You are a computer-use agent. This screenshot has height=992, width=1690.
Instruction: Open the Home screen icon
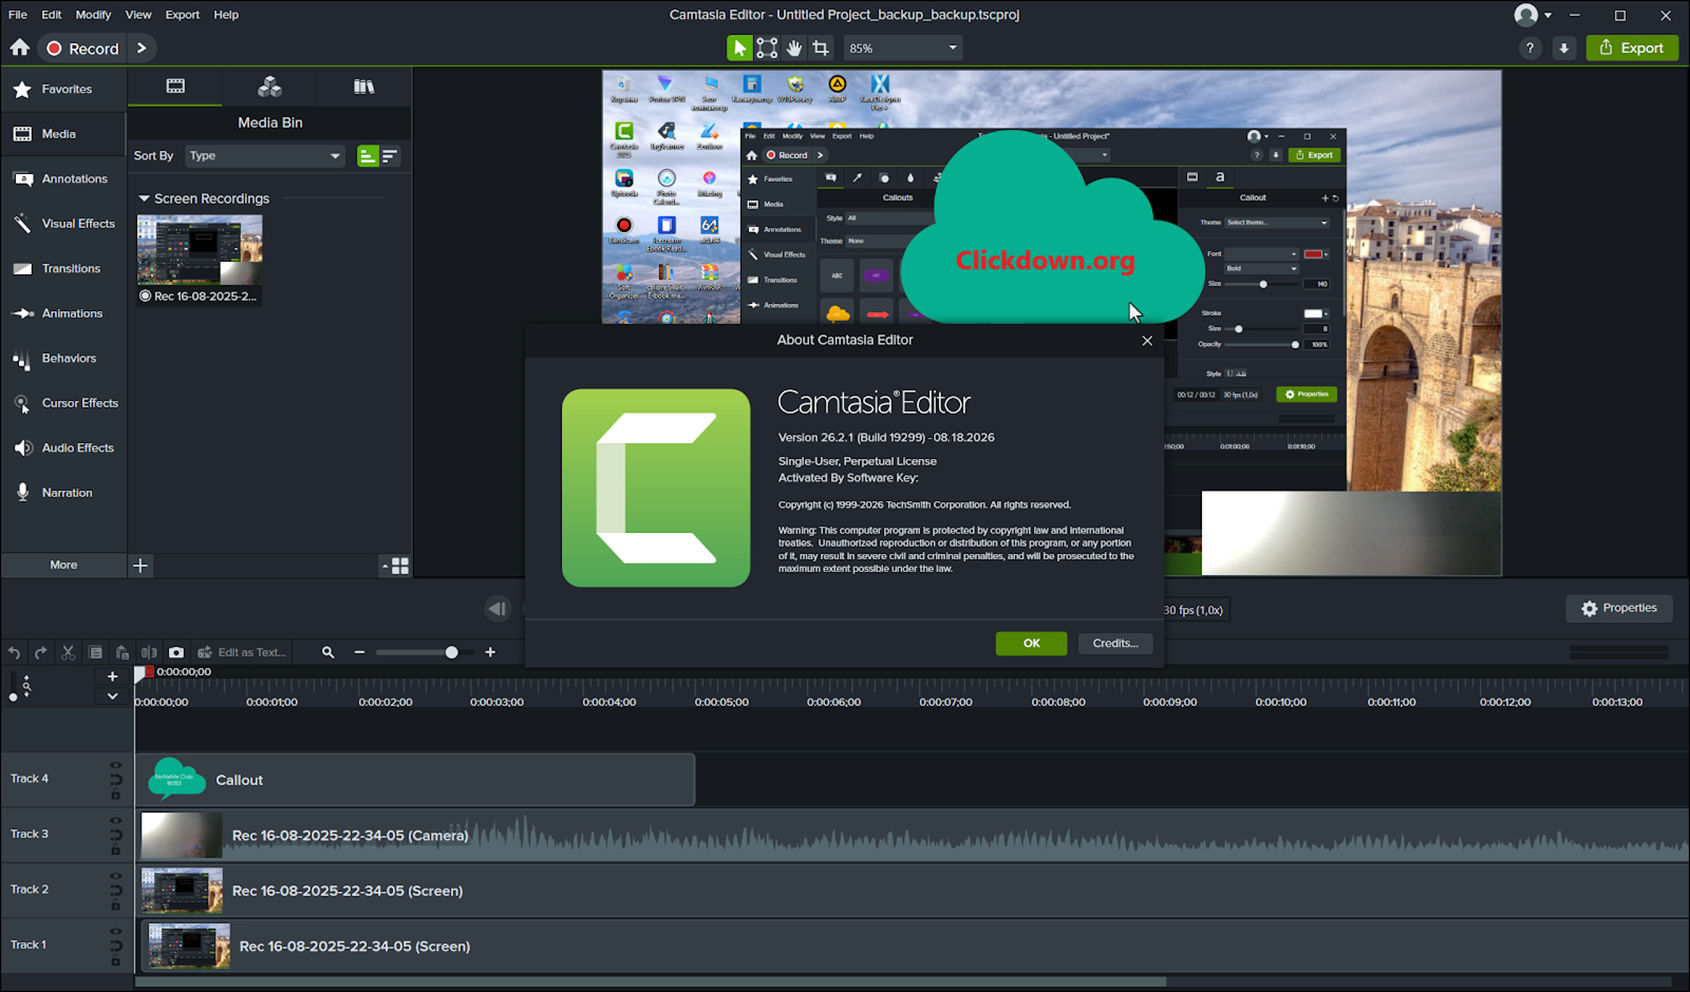[x=20, y=48]
